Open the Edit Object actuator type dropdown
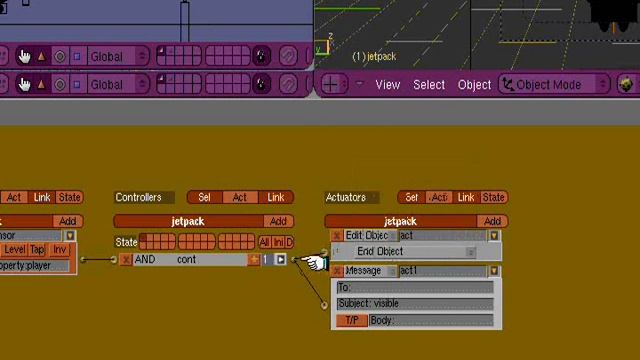 (371, 236)
